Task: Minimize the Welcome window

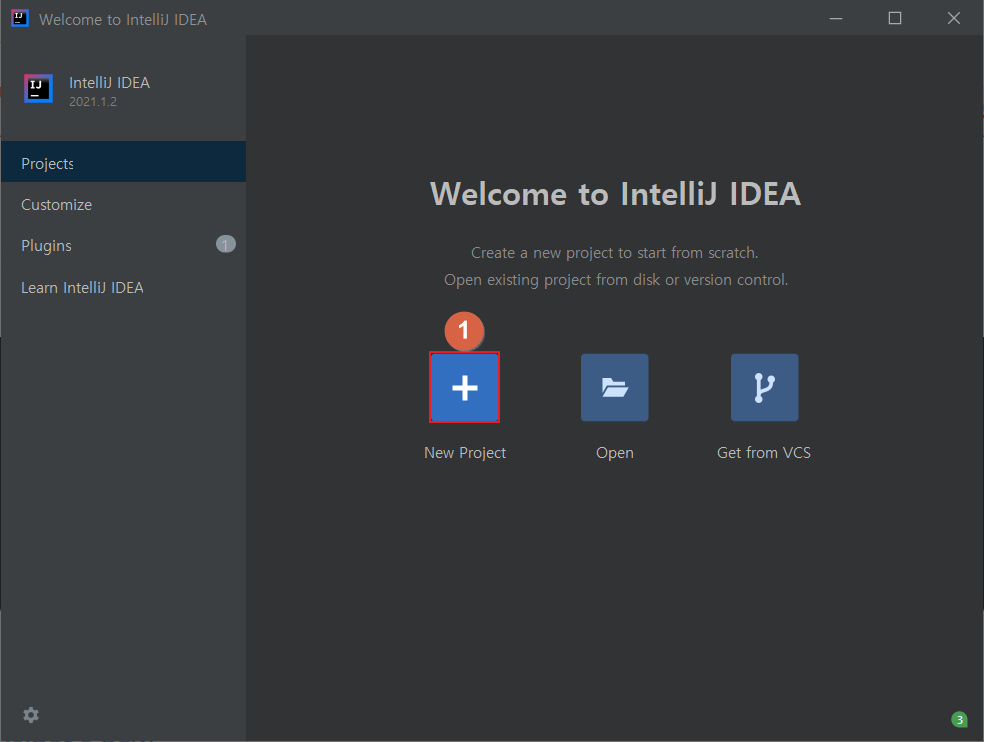Action: click(836, 18)
